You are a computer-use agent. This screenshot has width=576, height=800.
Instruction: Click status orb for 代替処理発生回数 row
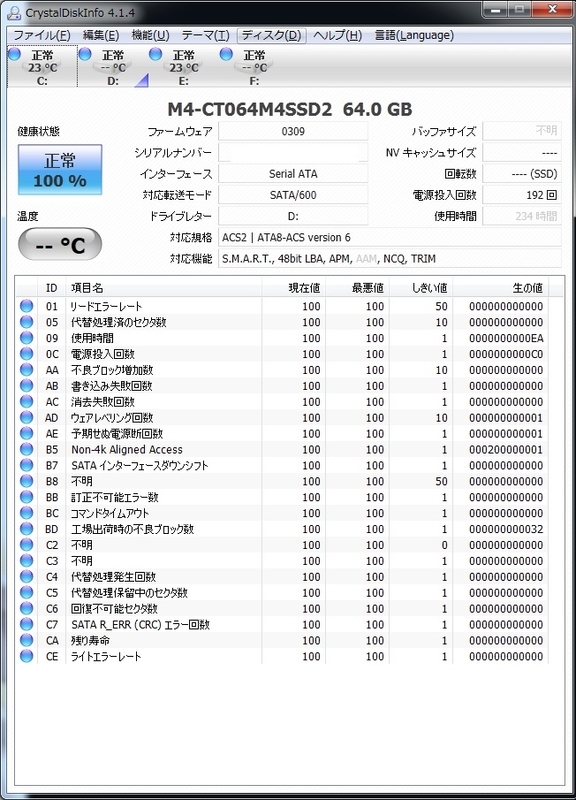tap(27, 577)
